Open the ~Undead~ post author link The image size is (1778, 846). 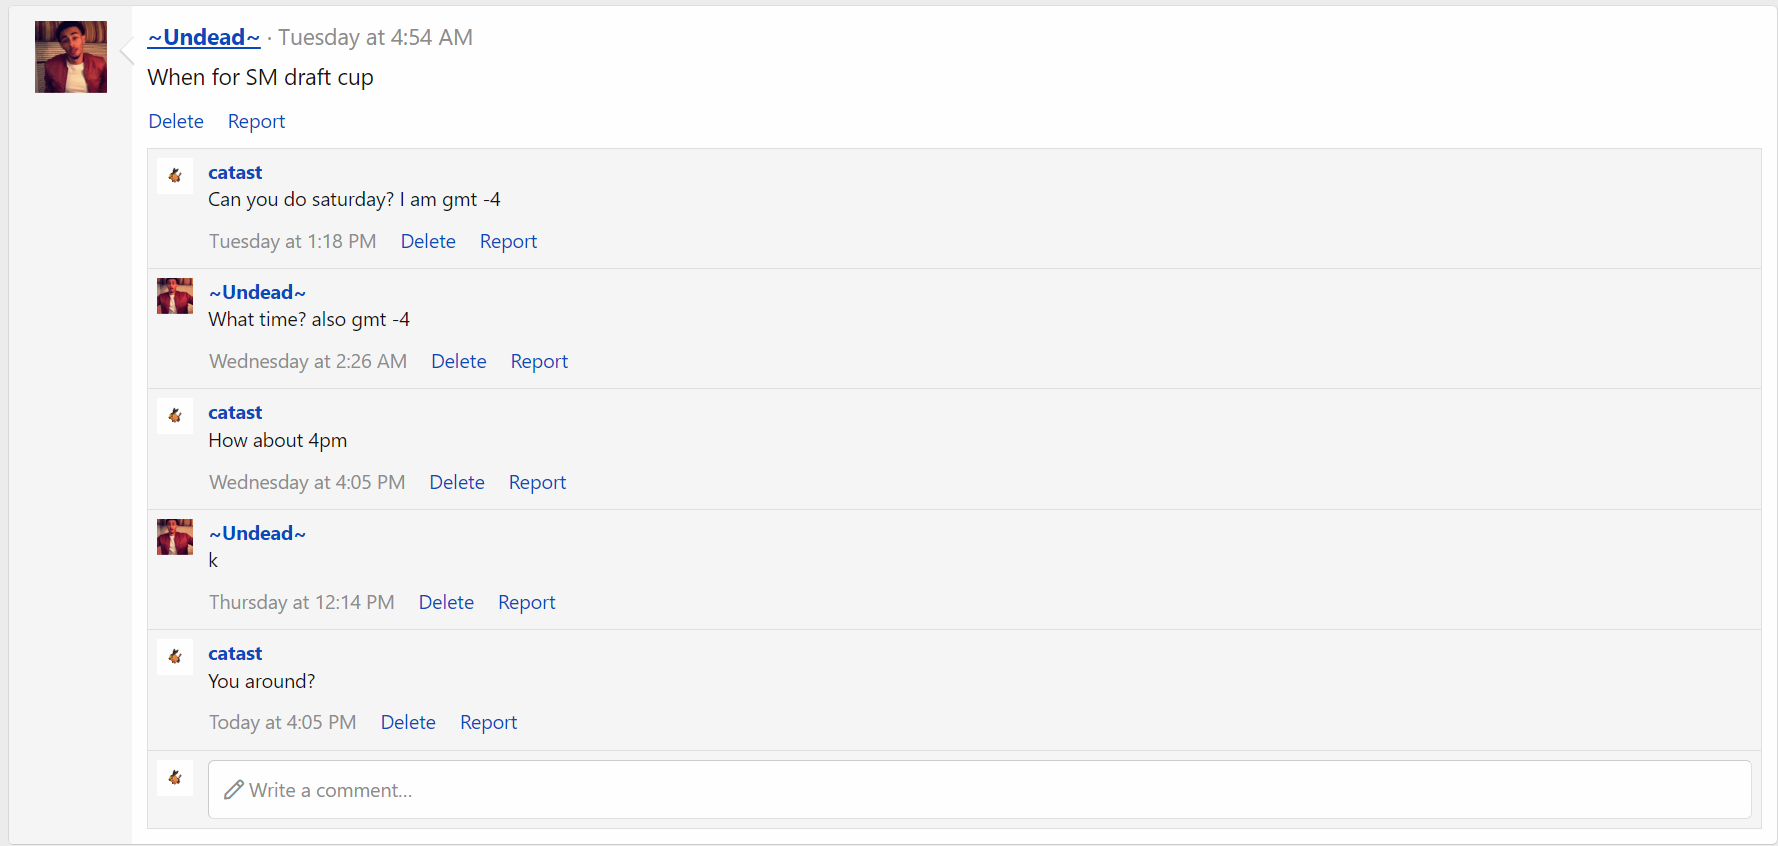[x=204, y=37]
